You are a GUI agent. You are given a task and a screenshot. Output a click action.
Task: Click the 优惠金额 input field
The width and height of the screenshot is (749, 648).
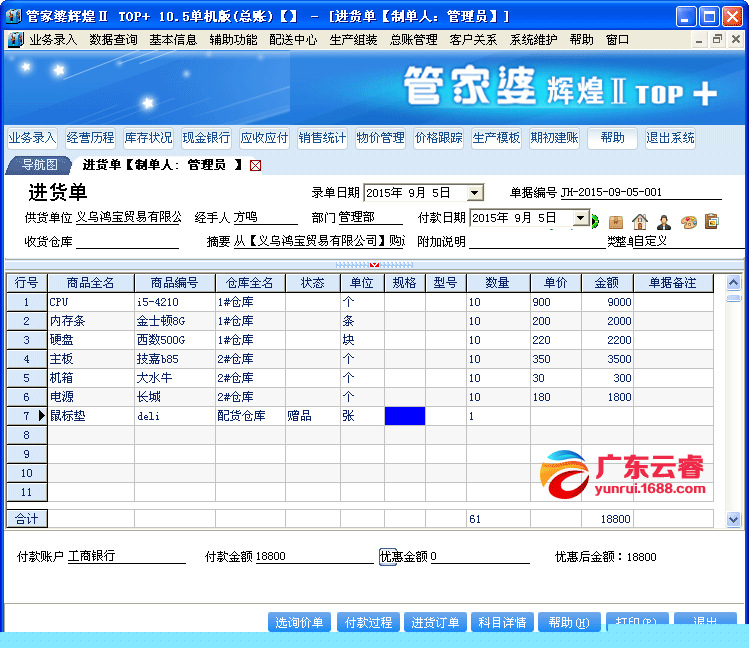480,556
